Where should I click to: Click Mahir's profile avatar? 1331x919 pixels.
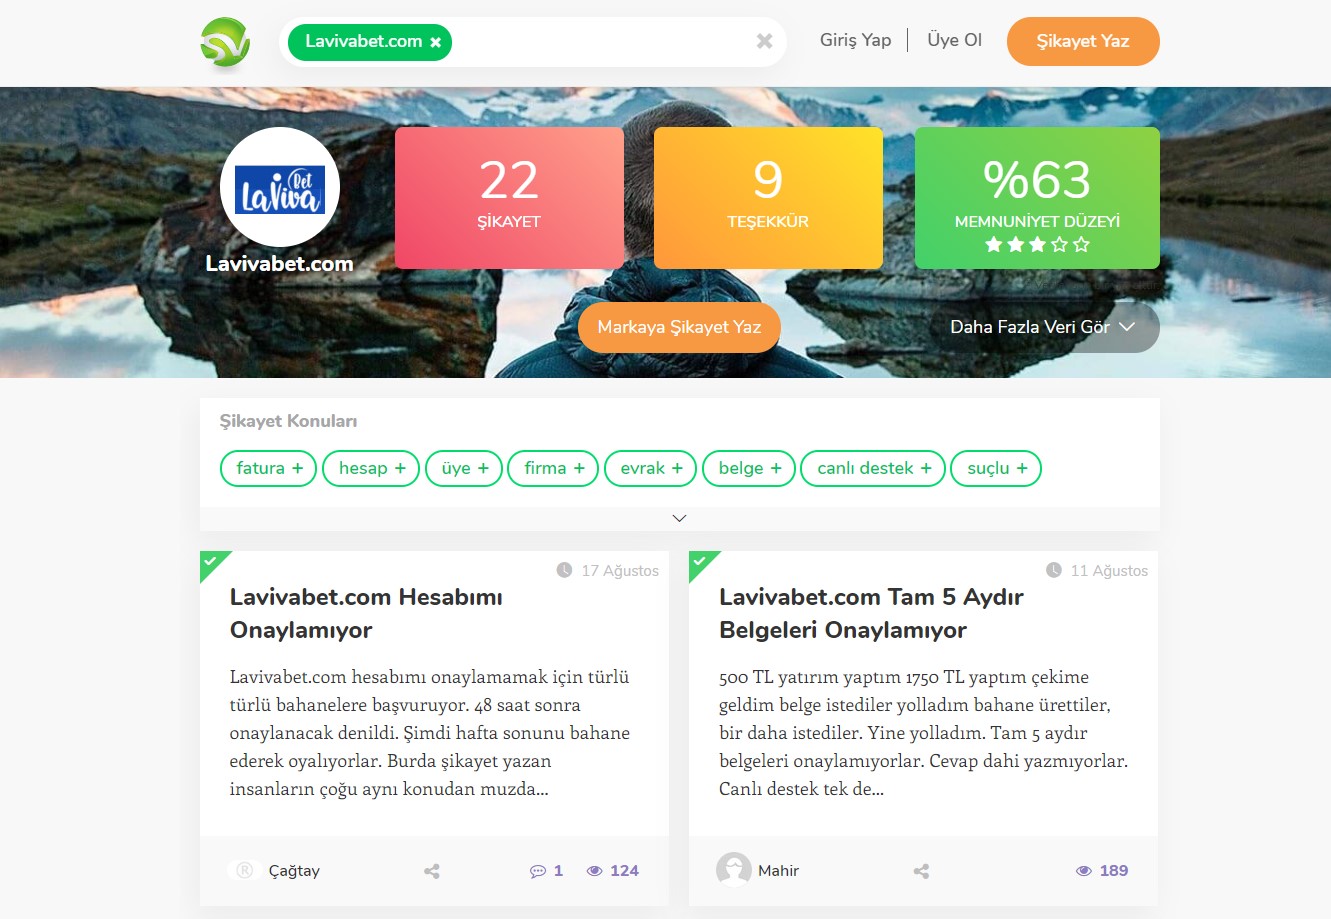pyautogui.click(x=733, y=870)
